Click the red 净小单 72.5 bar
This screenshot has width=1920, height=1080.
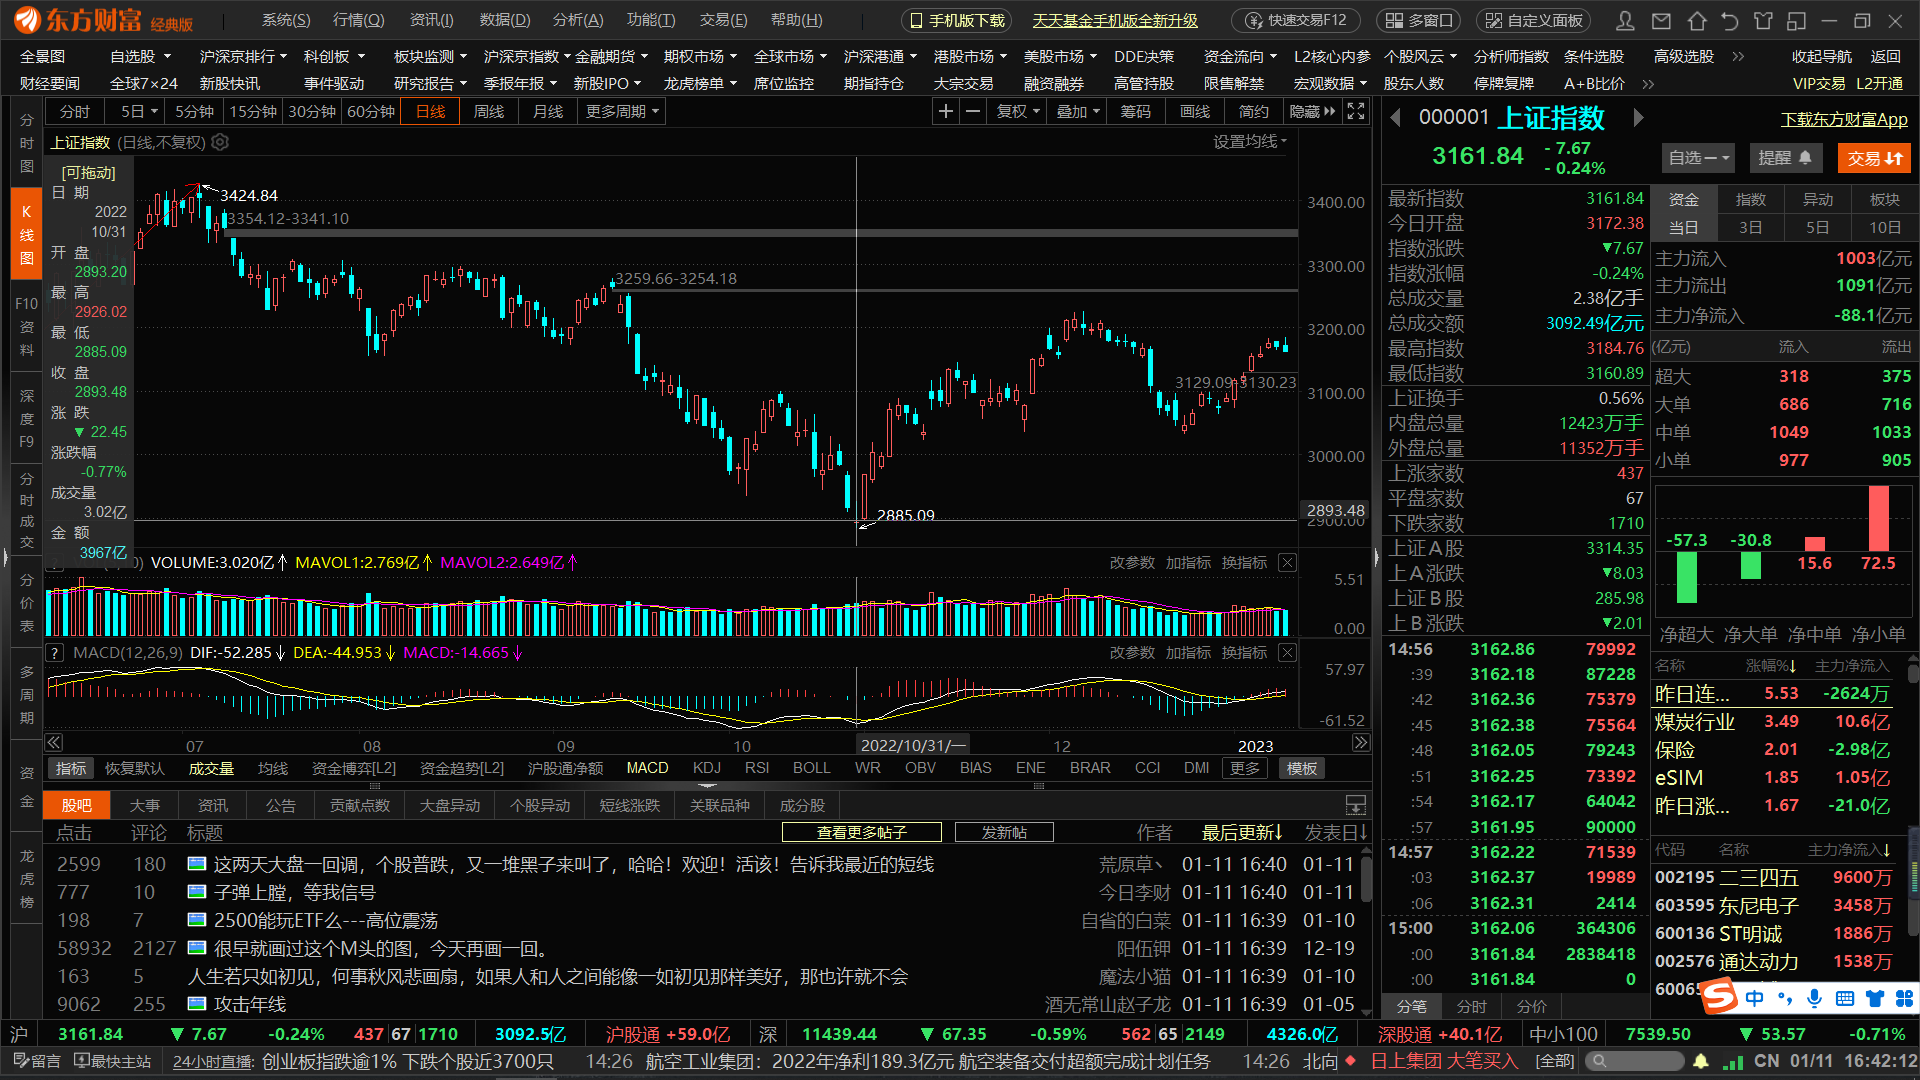(1878, 518)
